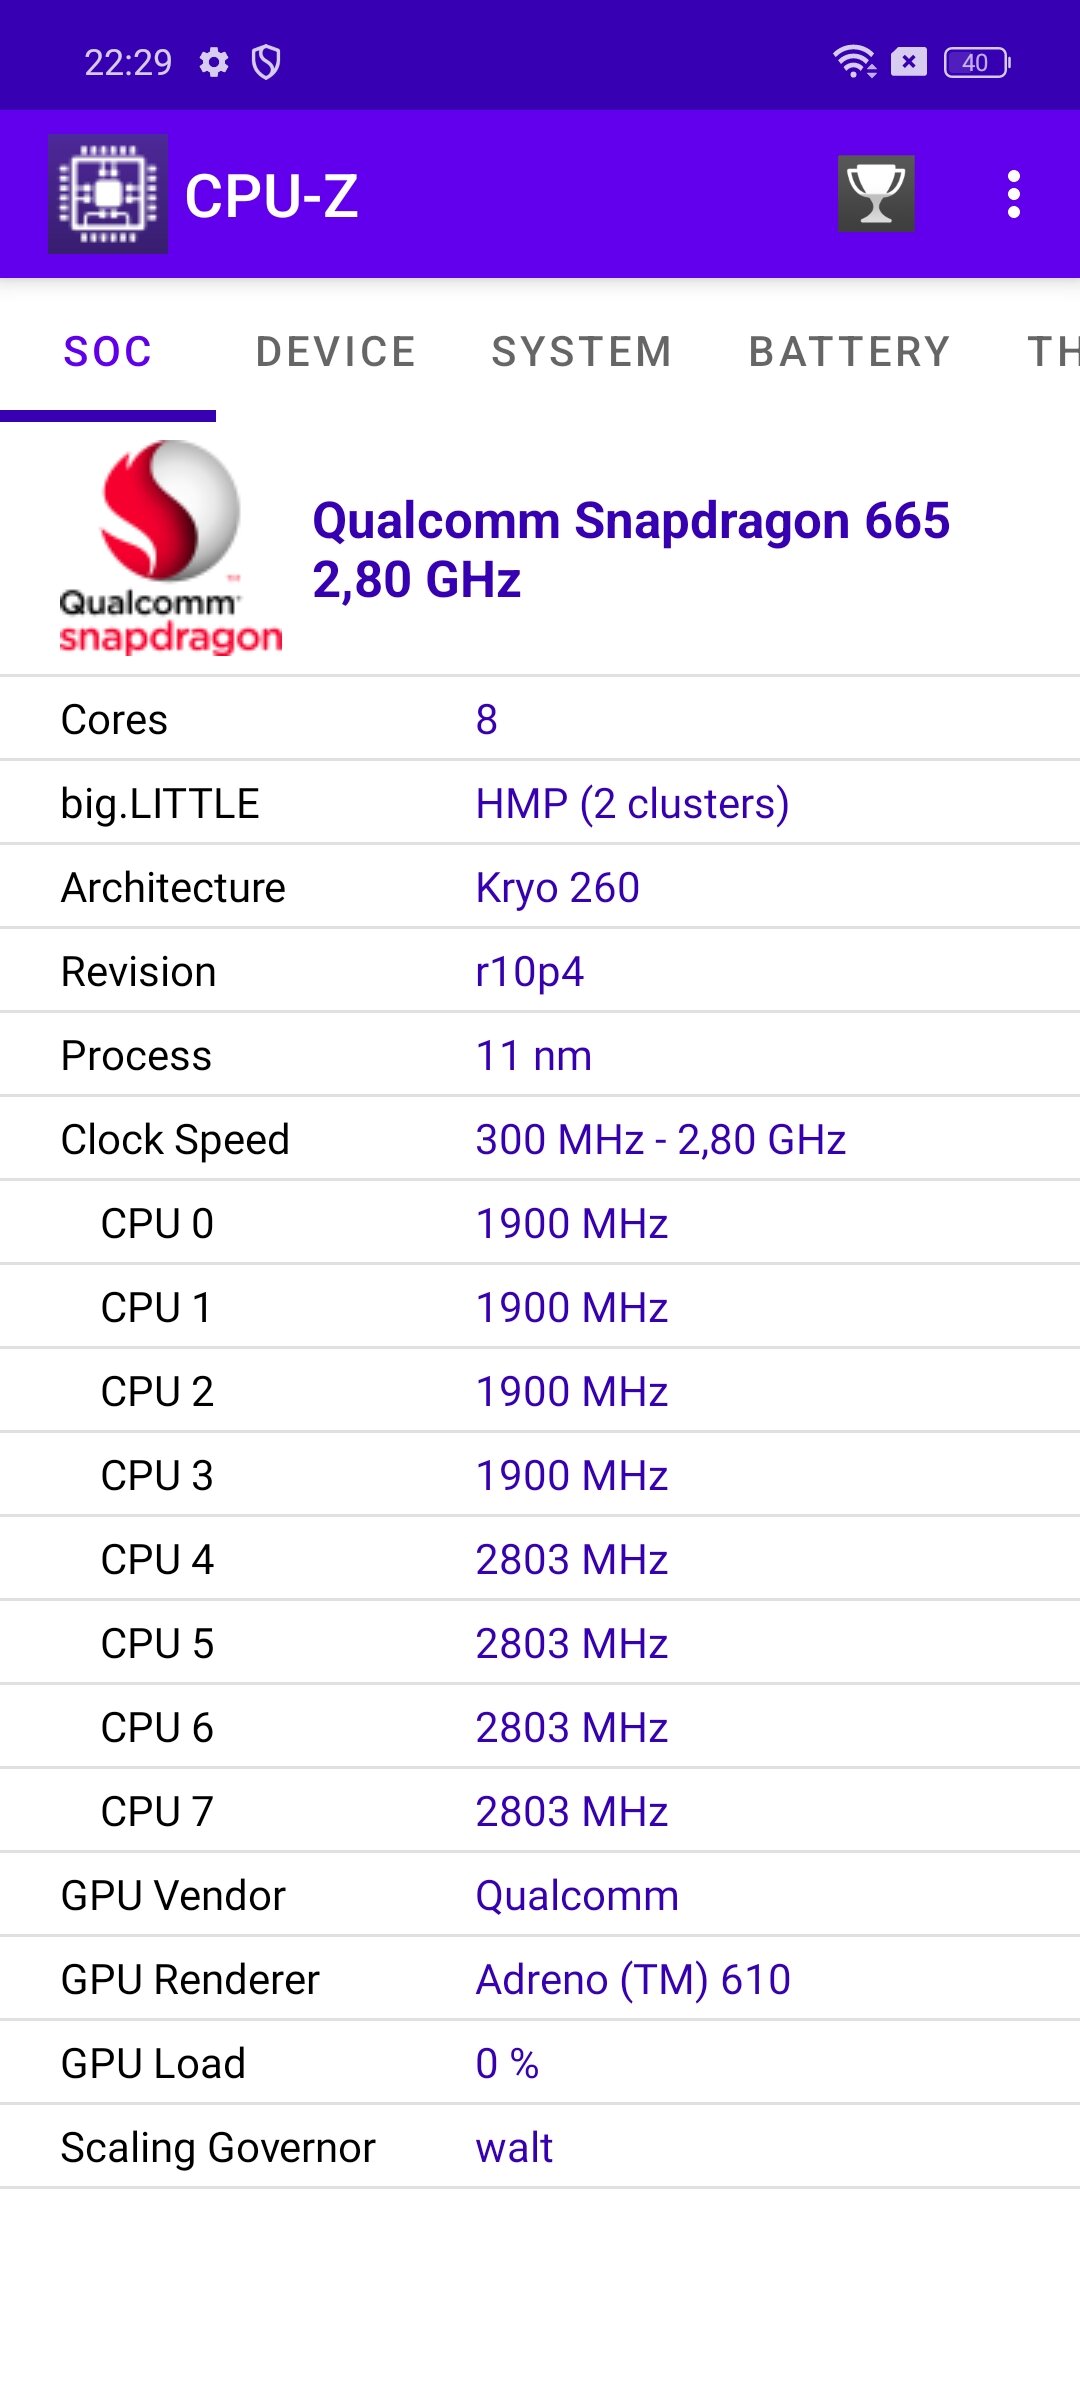Switch to the DEVICE tab
This screenshot has height=2400, width=1080.
coord(336,352)
